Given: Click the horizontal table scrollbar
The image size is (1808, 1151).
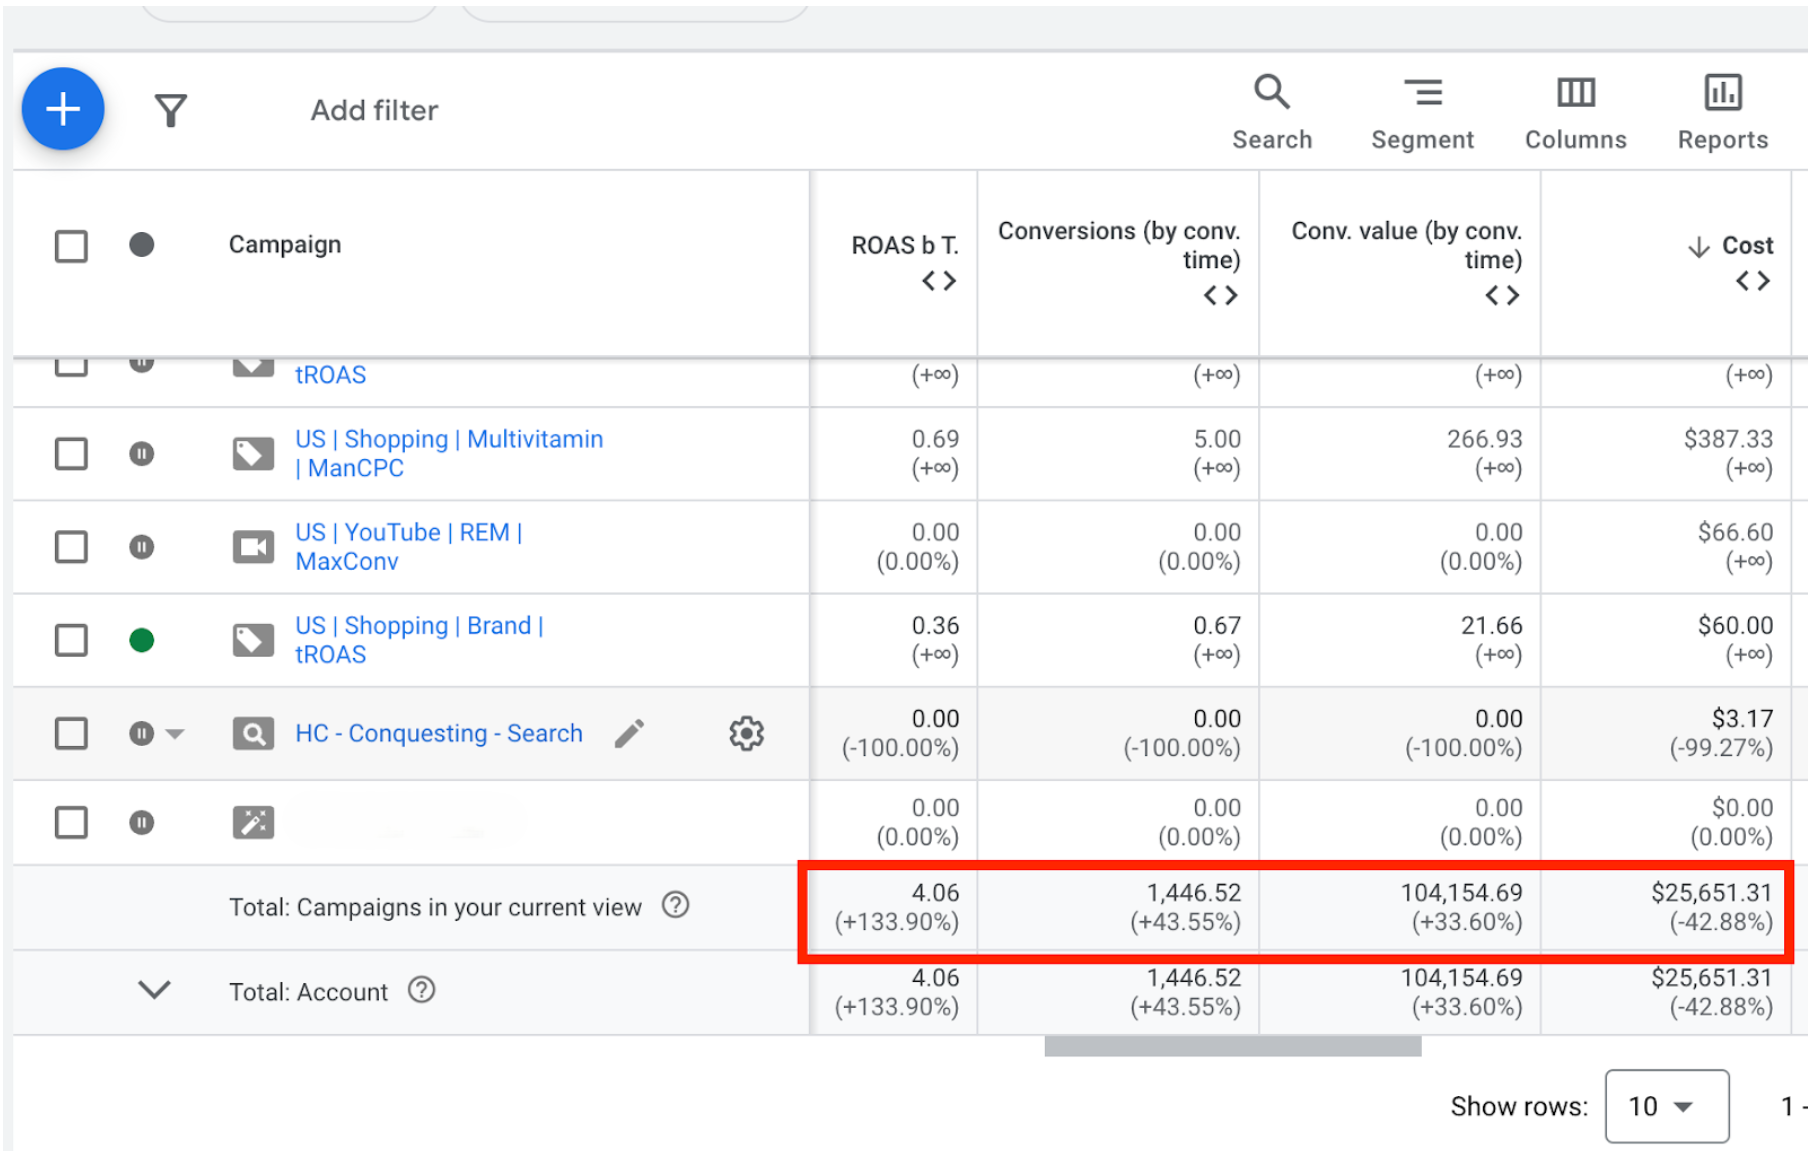Looking at the screenshot, I should point(1232,1046).
